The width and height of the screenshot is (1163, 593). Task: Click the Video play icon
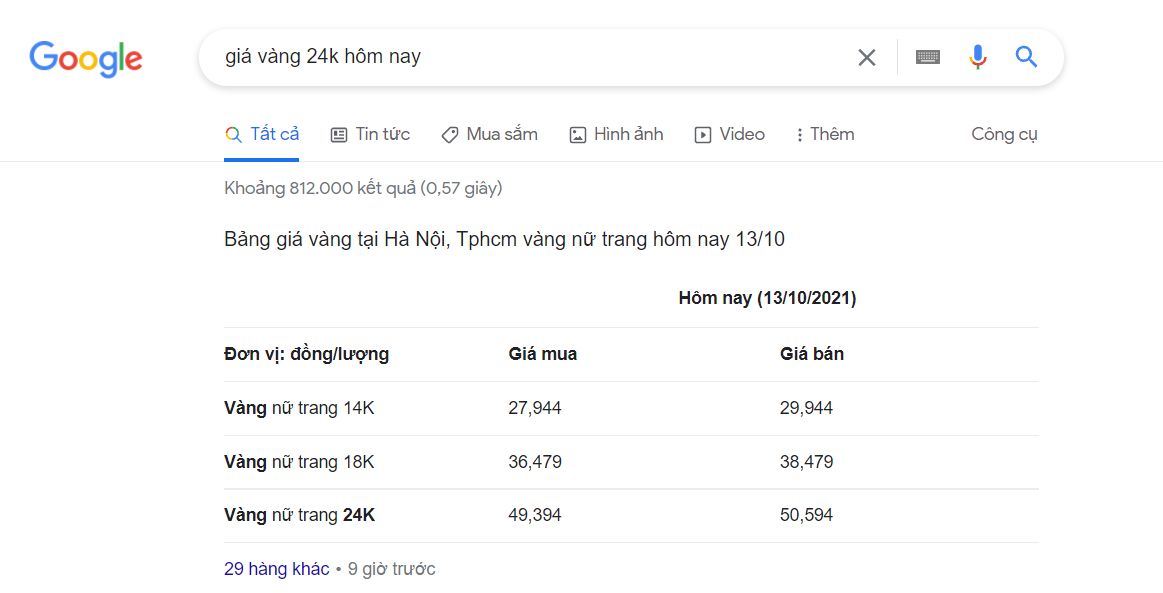pyautogui.click(x=702, y=135)
